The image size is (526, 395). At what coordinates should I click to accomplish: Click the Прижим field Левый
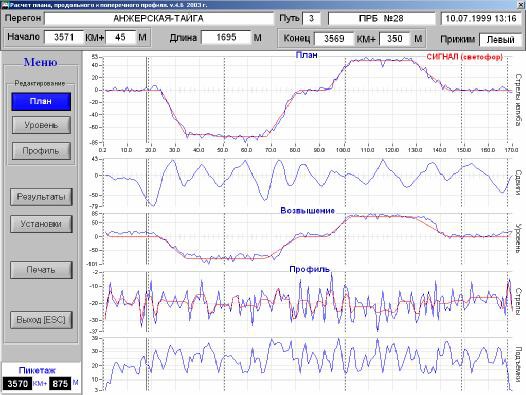point(500,40)
